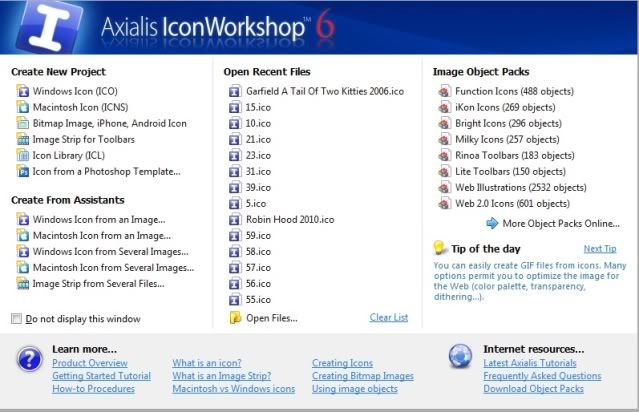639x412 pixels.
Task: Open the Creating Icons help link
Action: point(342,363)
